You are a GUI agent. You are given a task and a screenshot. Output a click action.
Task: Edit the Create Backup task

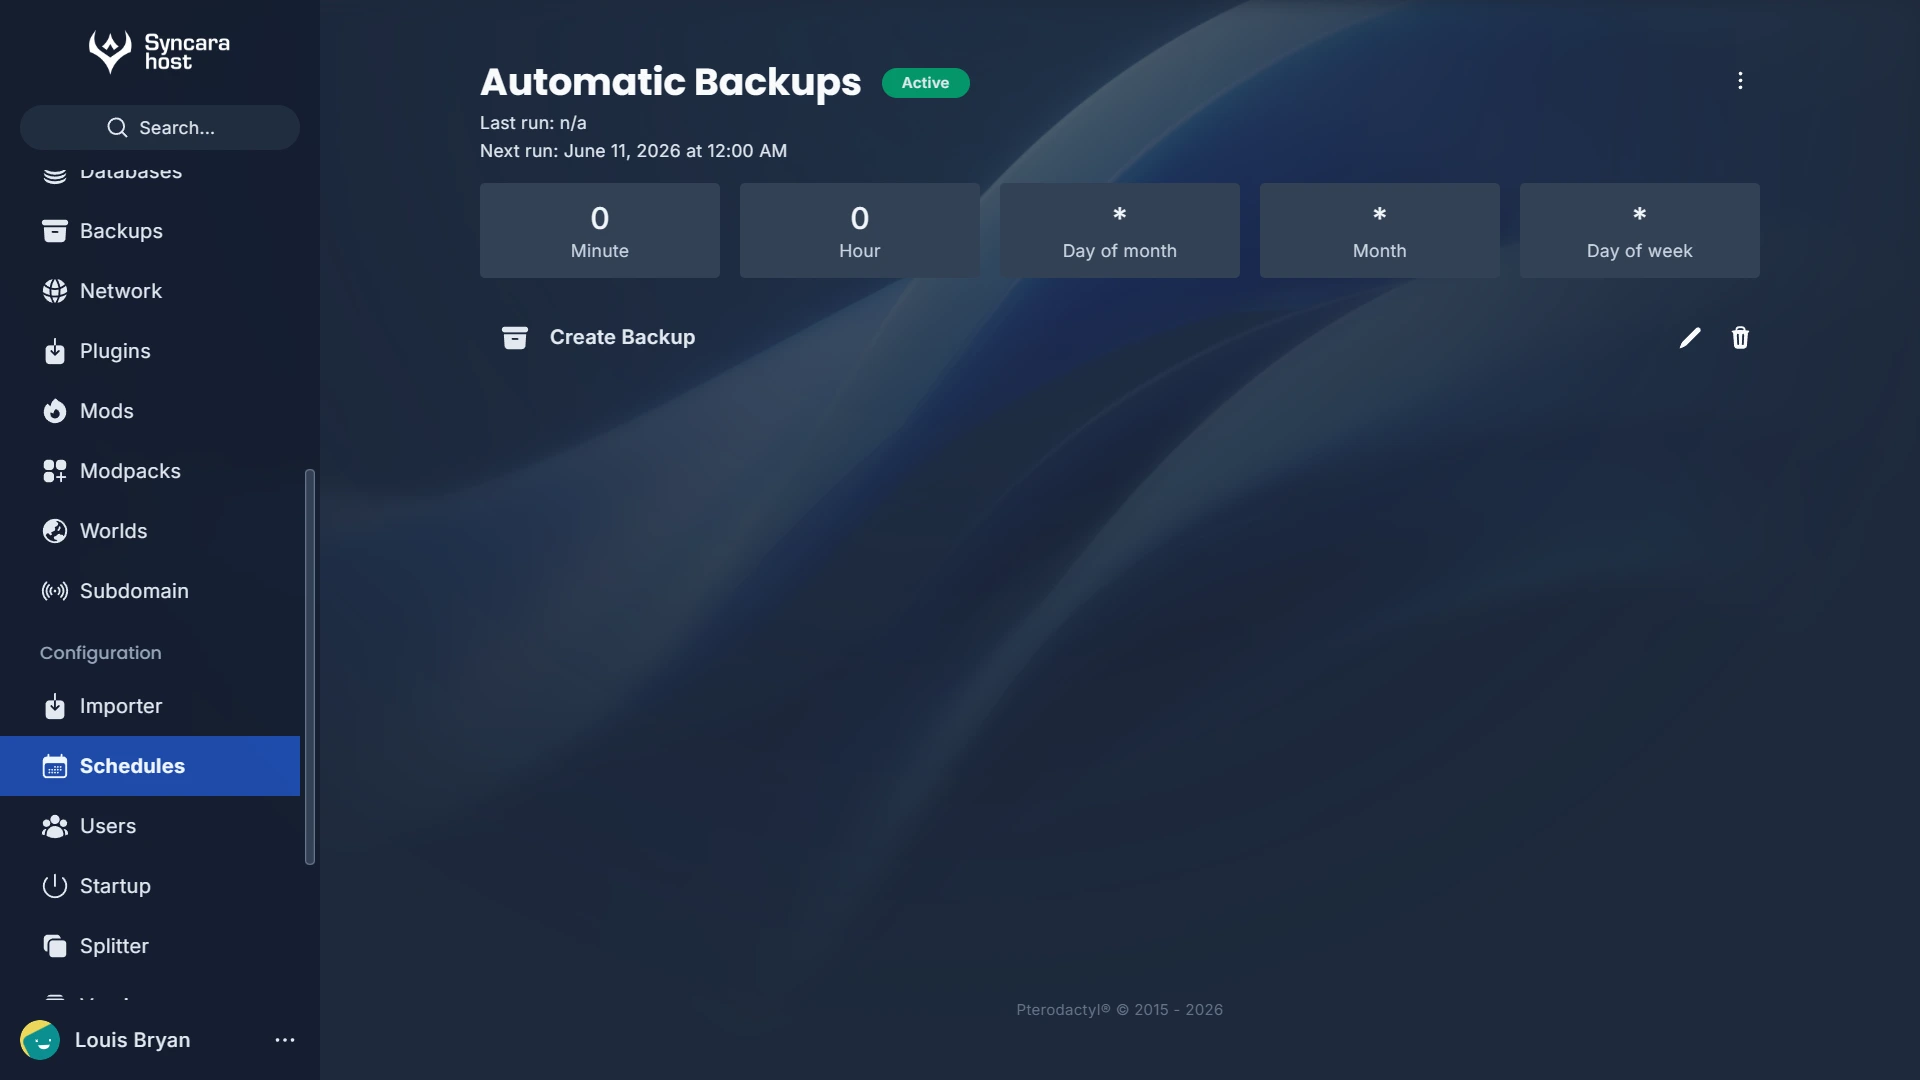tap(1690, 338)
